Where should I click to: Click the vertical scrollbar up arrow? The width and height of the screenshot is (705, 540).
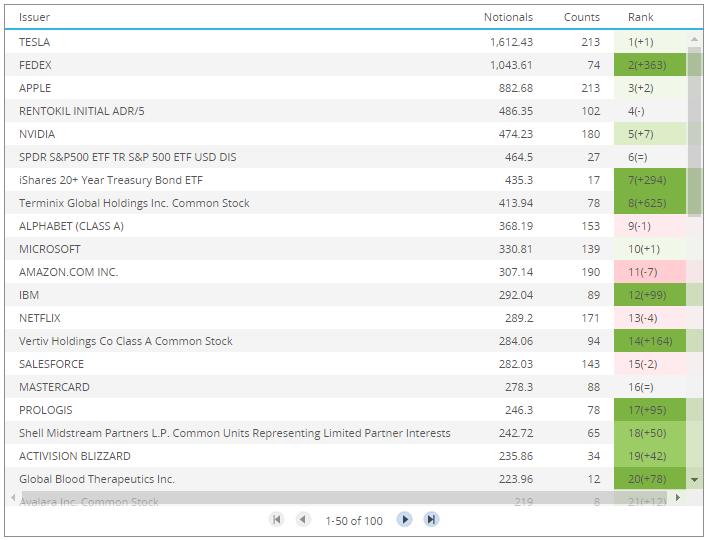pos(695,39)
